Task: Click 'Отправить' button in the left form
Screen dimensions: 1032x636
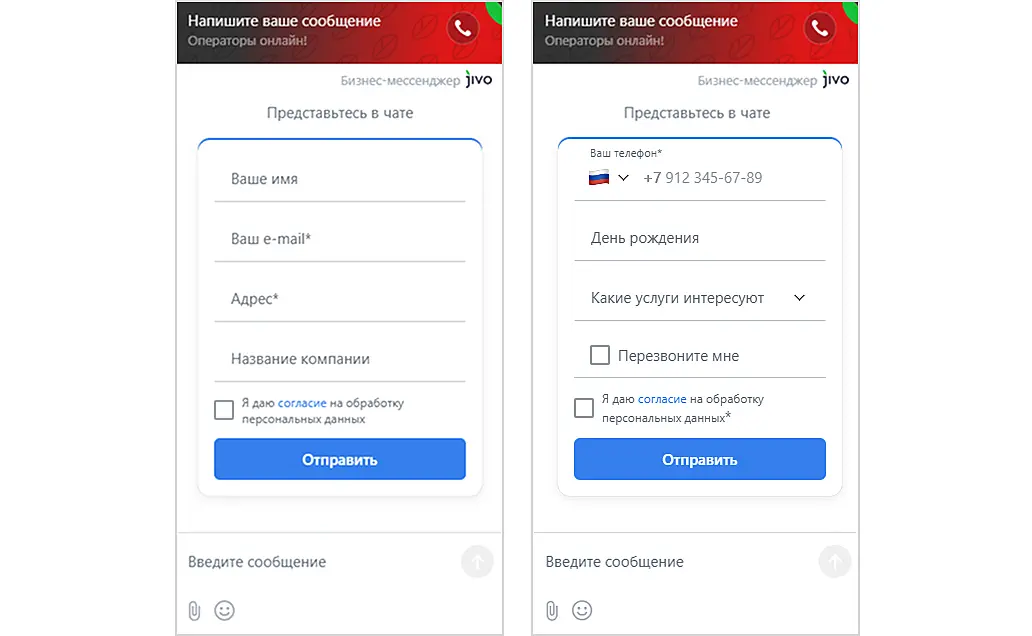Action: point(340,459)
